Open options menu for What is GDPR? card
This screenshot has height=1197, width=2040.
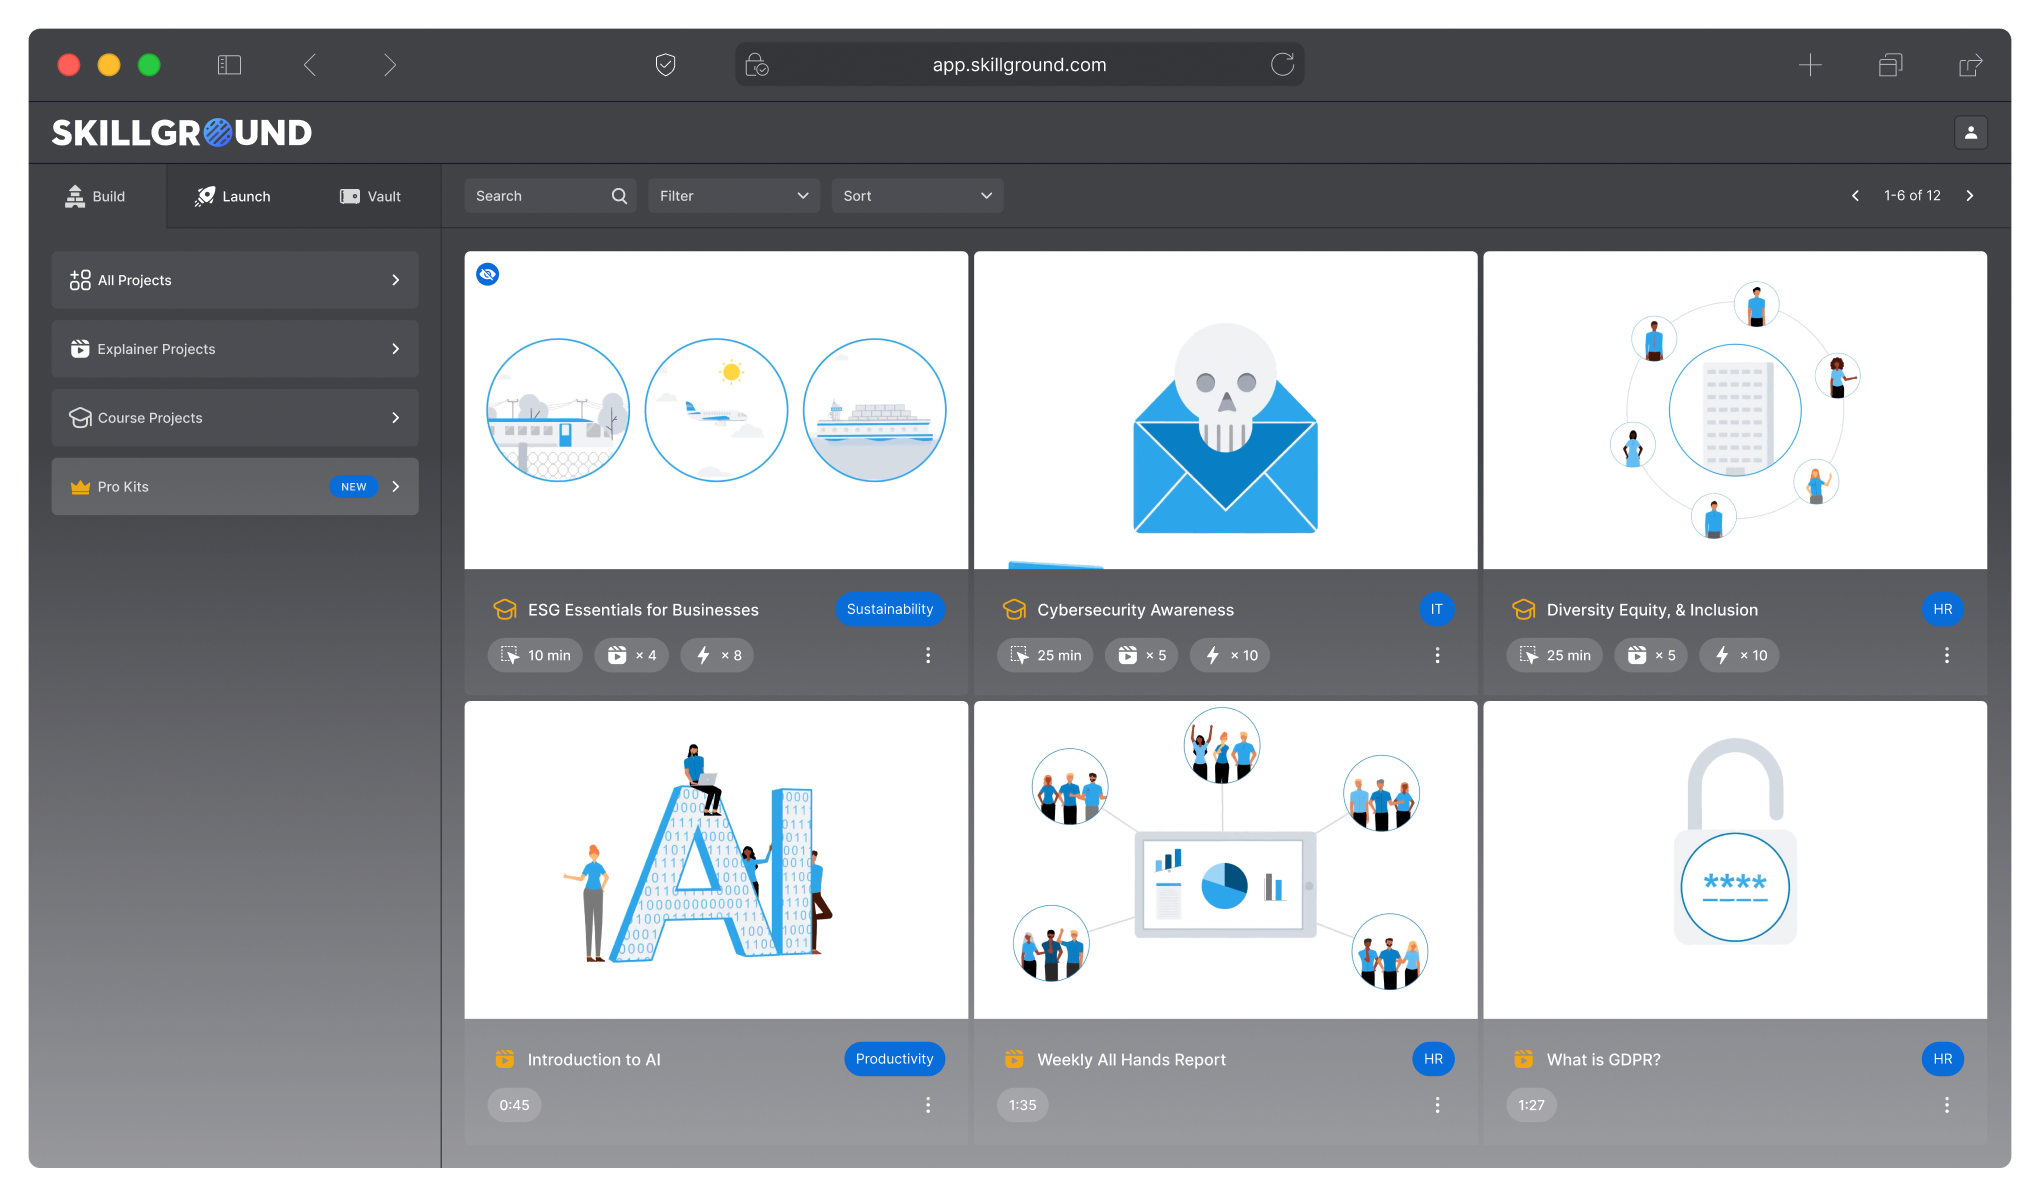1946,1105
